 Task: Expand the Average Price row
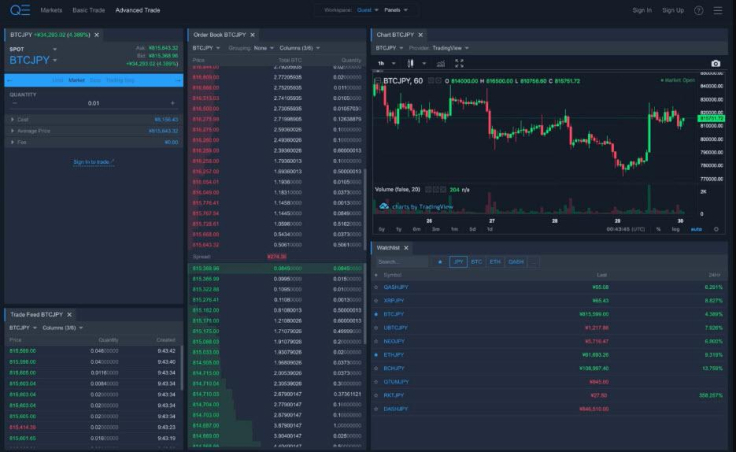[x=94, y=131]
